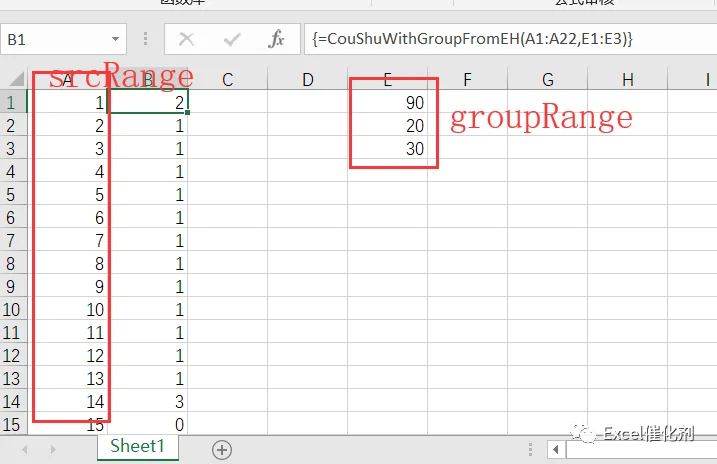This screenshot has height=464, width=717.
Task: Go to next sheet using right arrow
Action: pyautogui.click(x=53, y=449)
